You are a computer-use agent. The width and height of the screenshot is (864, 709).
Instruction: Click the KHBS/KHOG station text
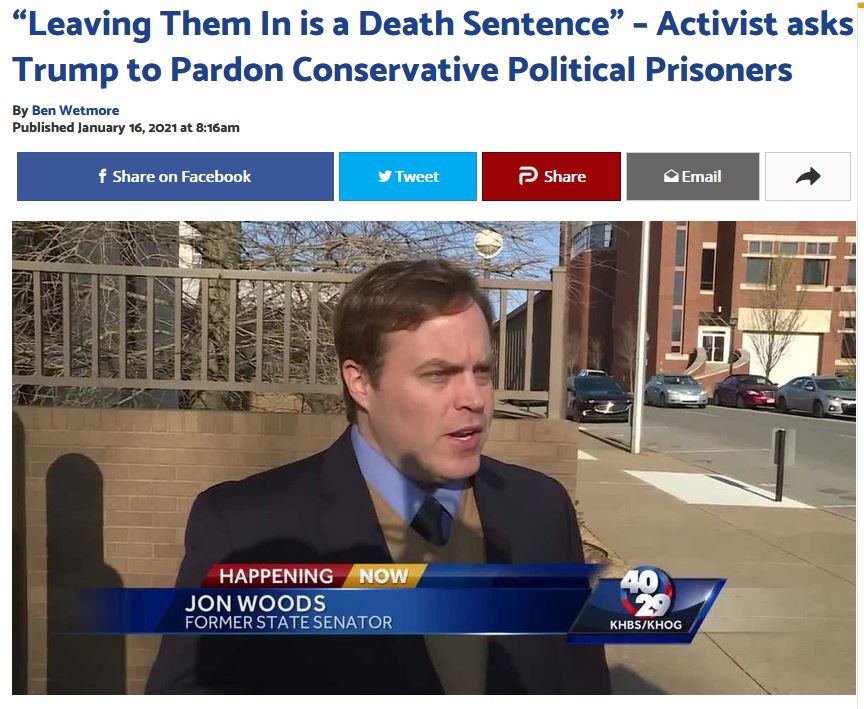[646, 625]
